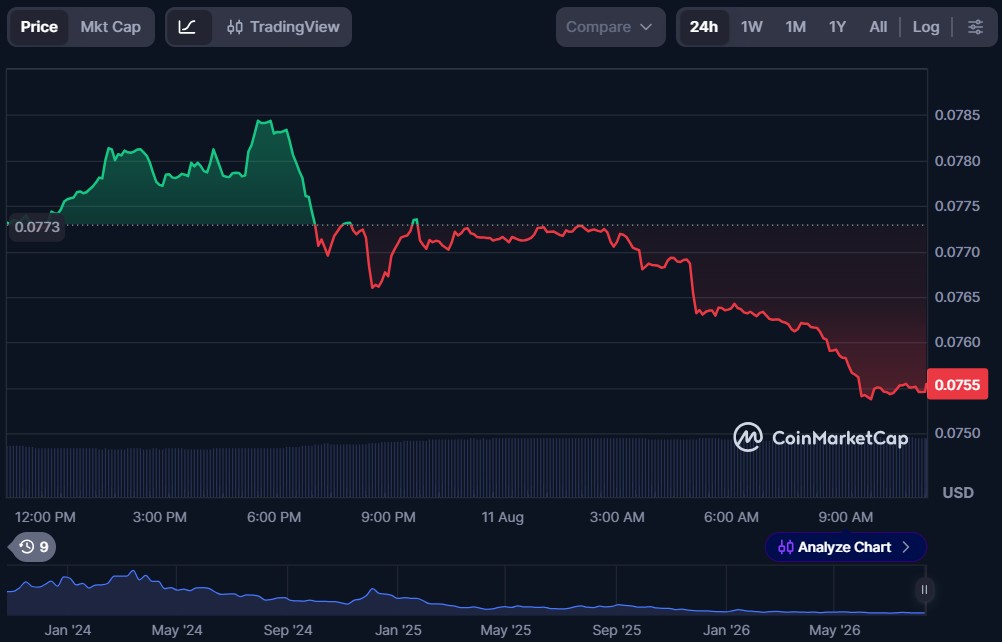Click the 0.0765 price axis label
The image size is (1002, 642).
pyautogui.click(x=957, y=297)
